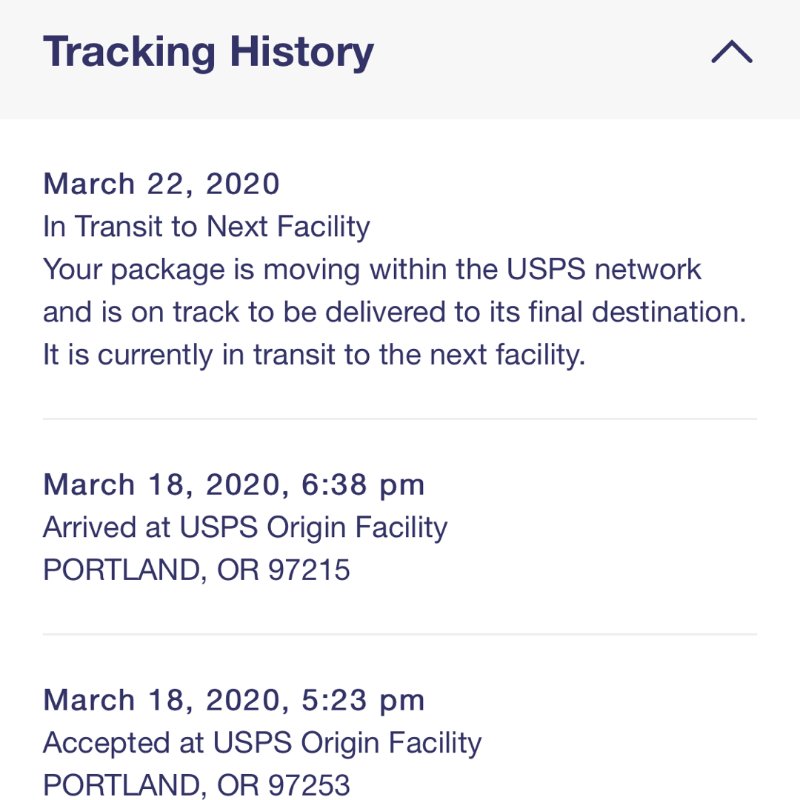Open Accepted at USPS Origin Facility event
The height and width of the screenshot is (800, 800).
pyautogui.click(x=262, y=743)
